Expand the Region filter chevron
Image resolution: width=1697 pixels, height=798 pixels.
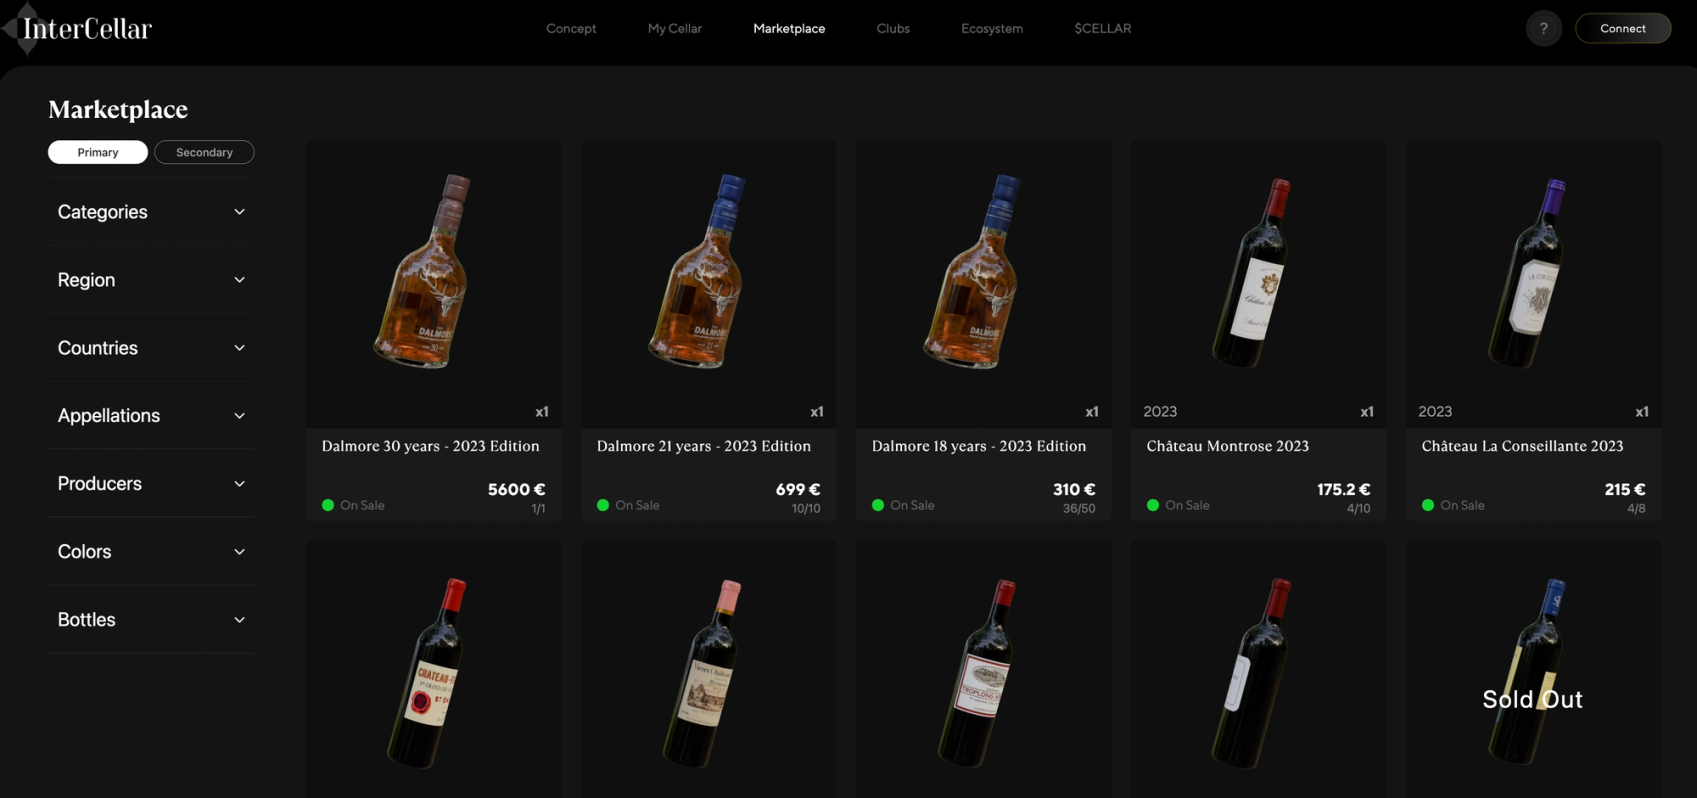click(239, 280)
